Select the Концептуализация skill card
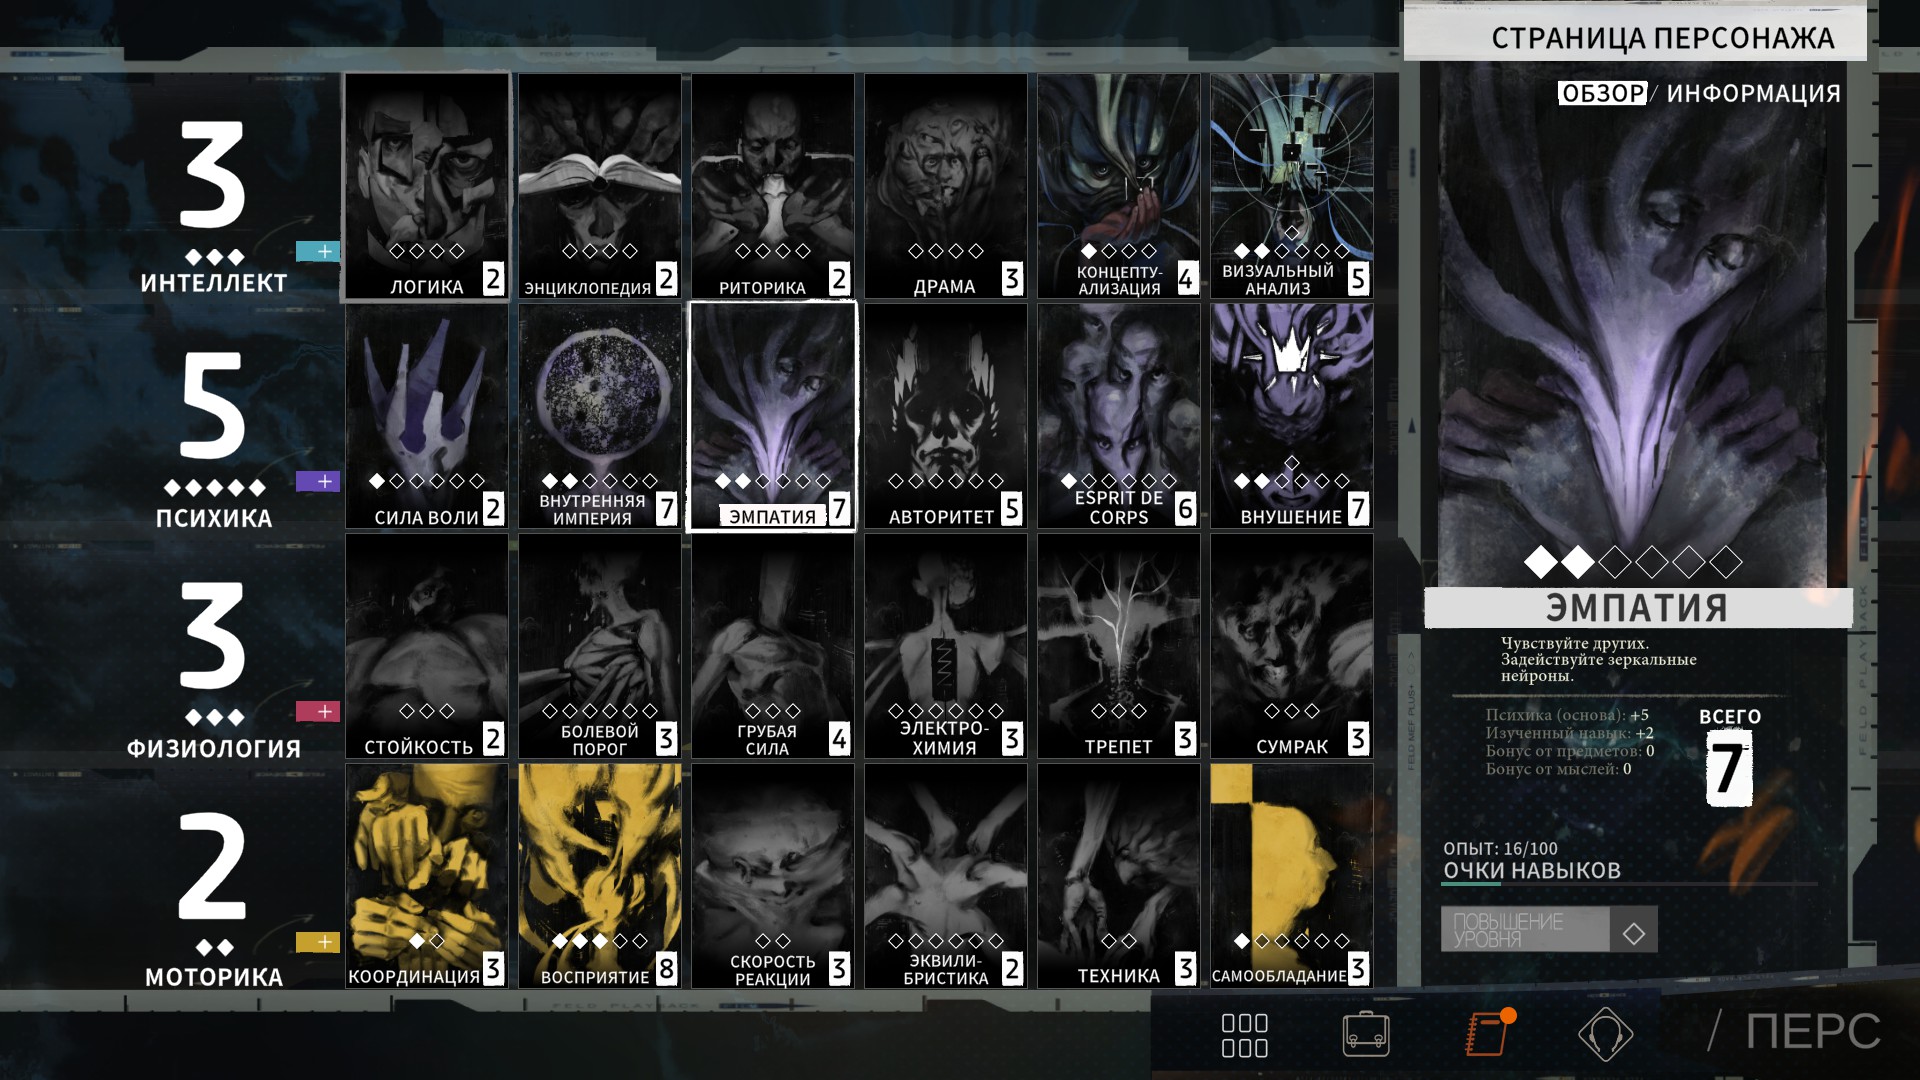Image resolution: width=1920 pixels, height=1080 pixels. (1119, 186)
